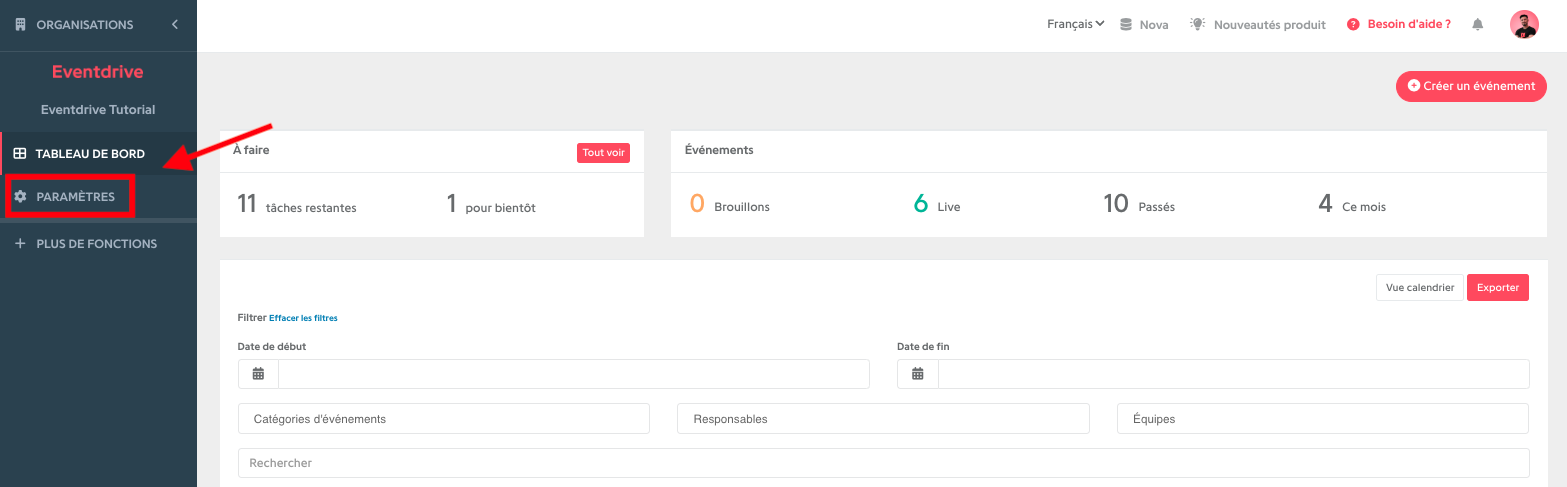Open the Catégories d'événements dropdown

tap(444, 419)
